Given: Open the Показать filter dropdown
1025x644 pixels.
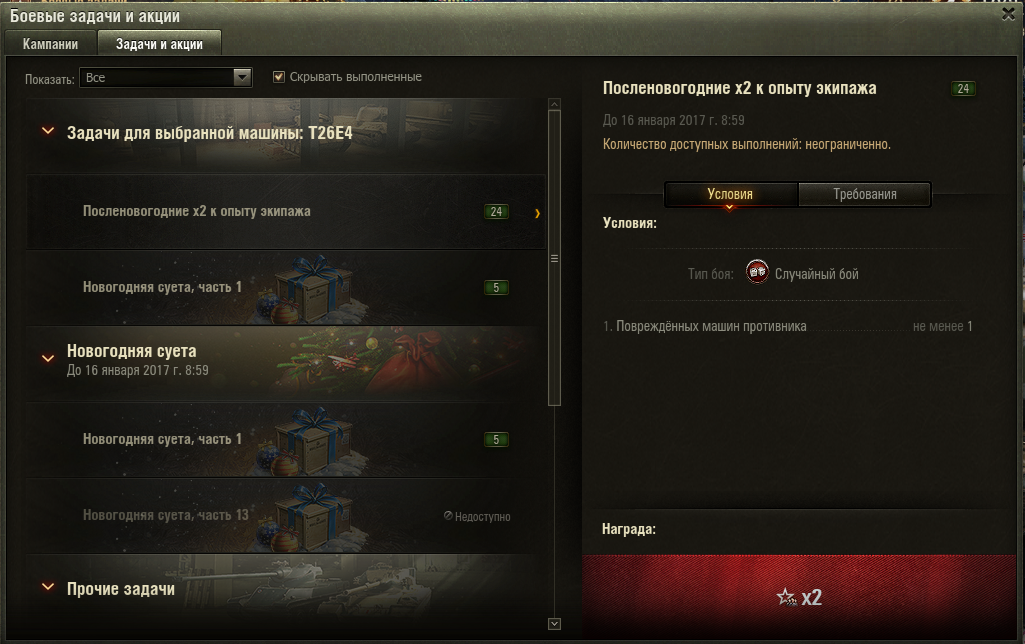Looking at the screenshot, I should click(165, 78).
